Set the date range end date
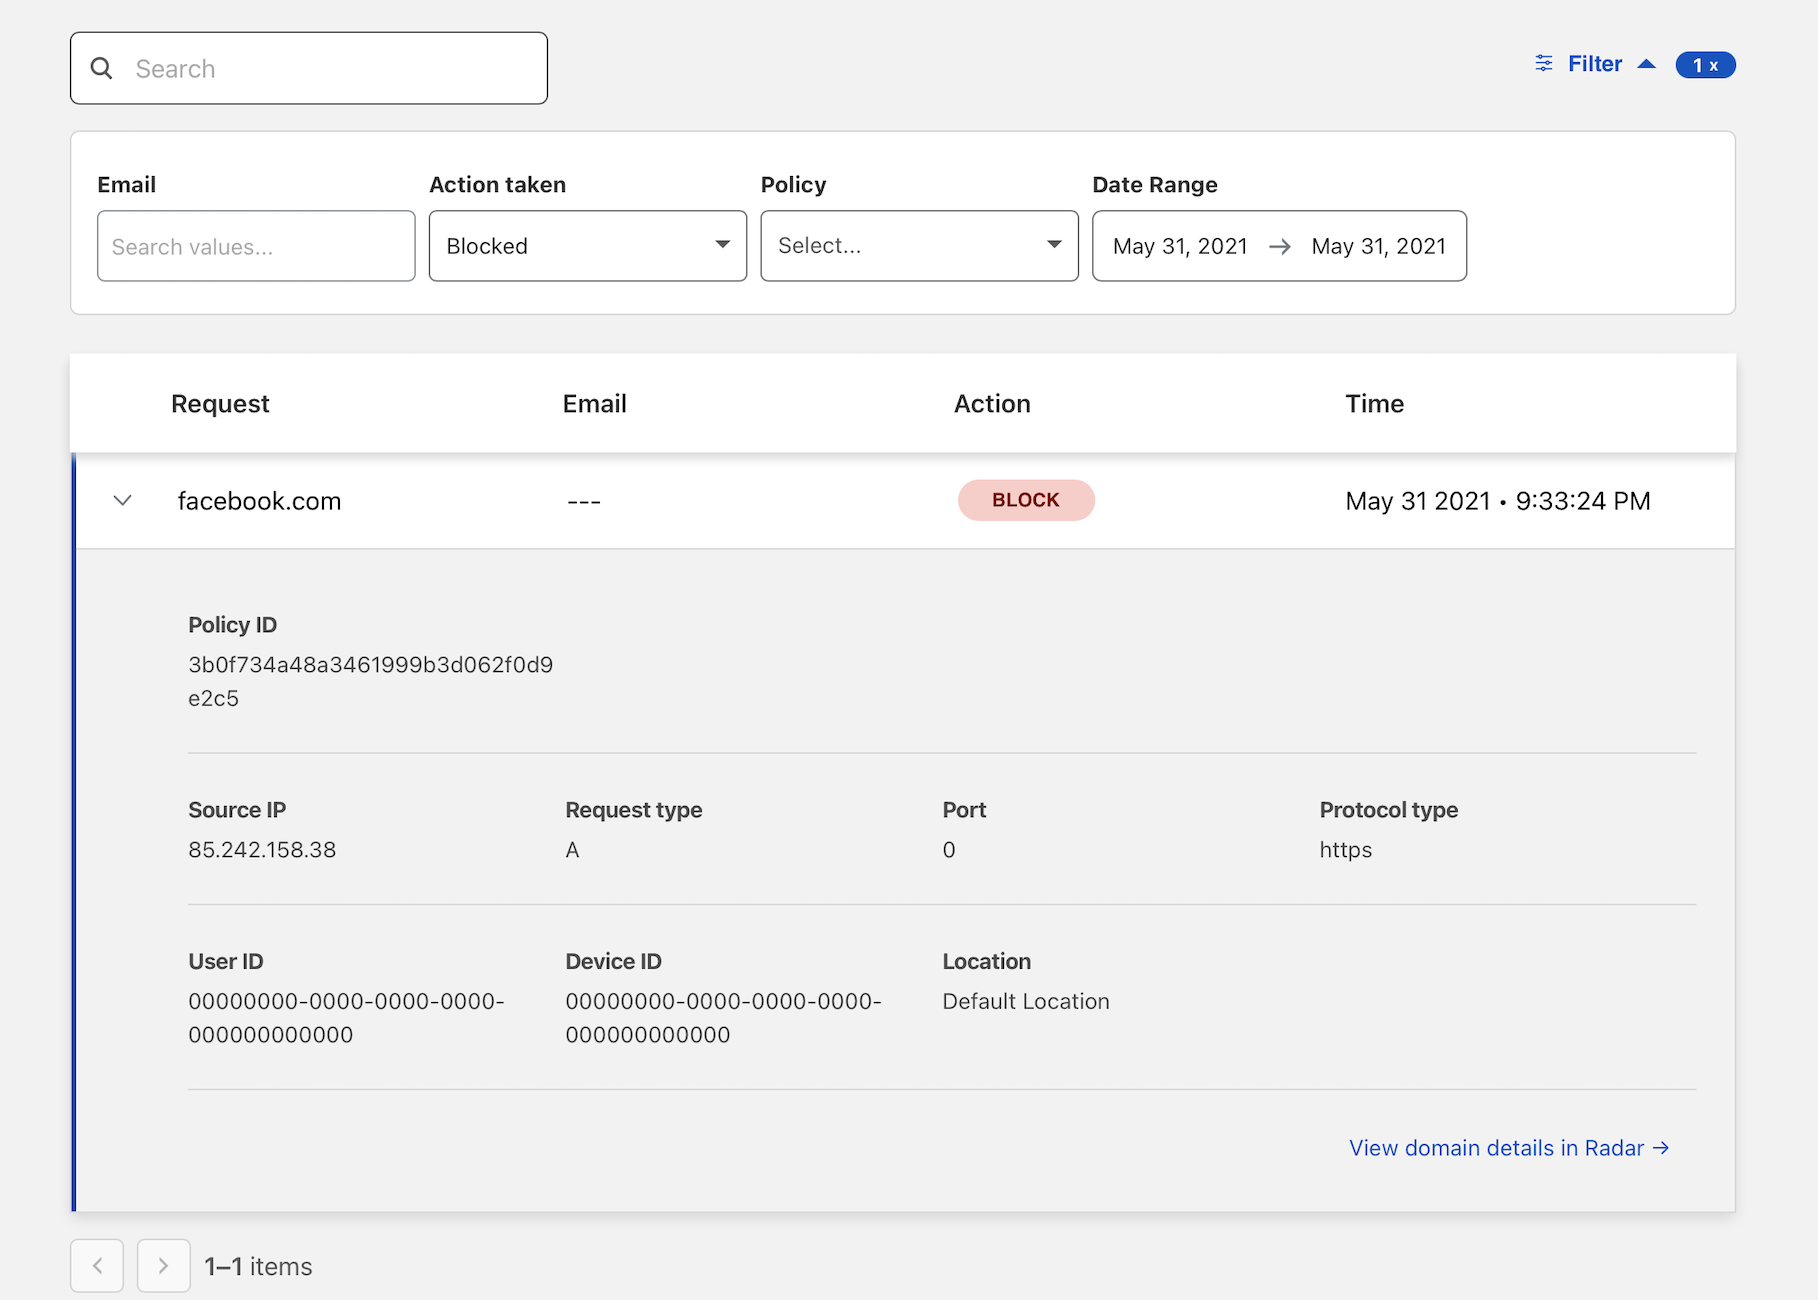Image resolution: width=1818 pixels, height=1300 pixels. point(1378,246)
